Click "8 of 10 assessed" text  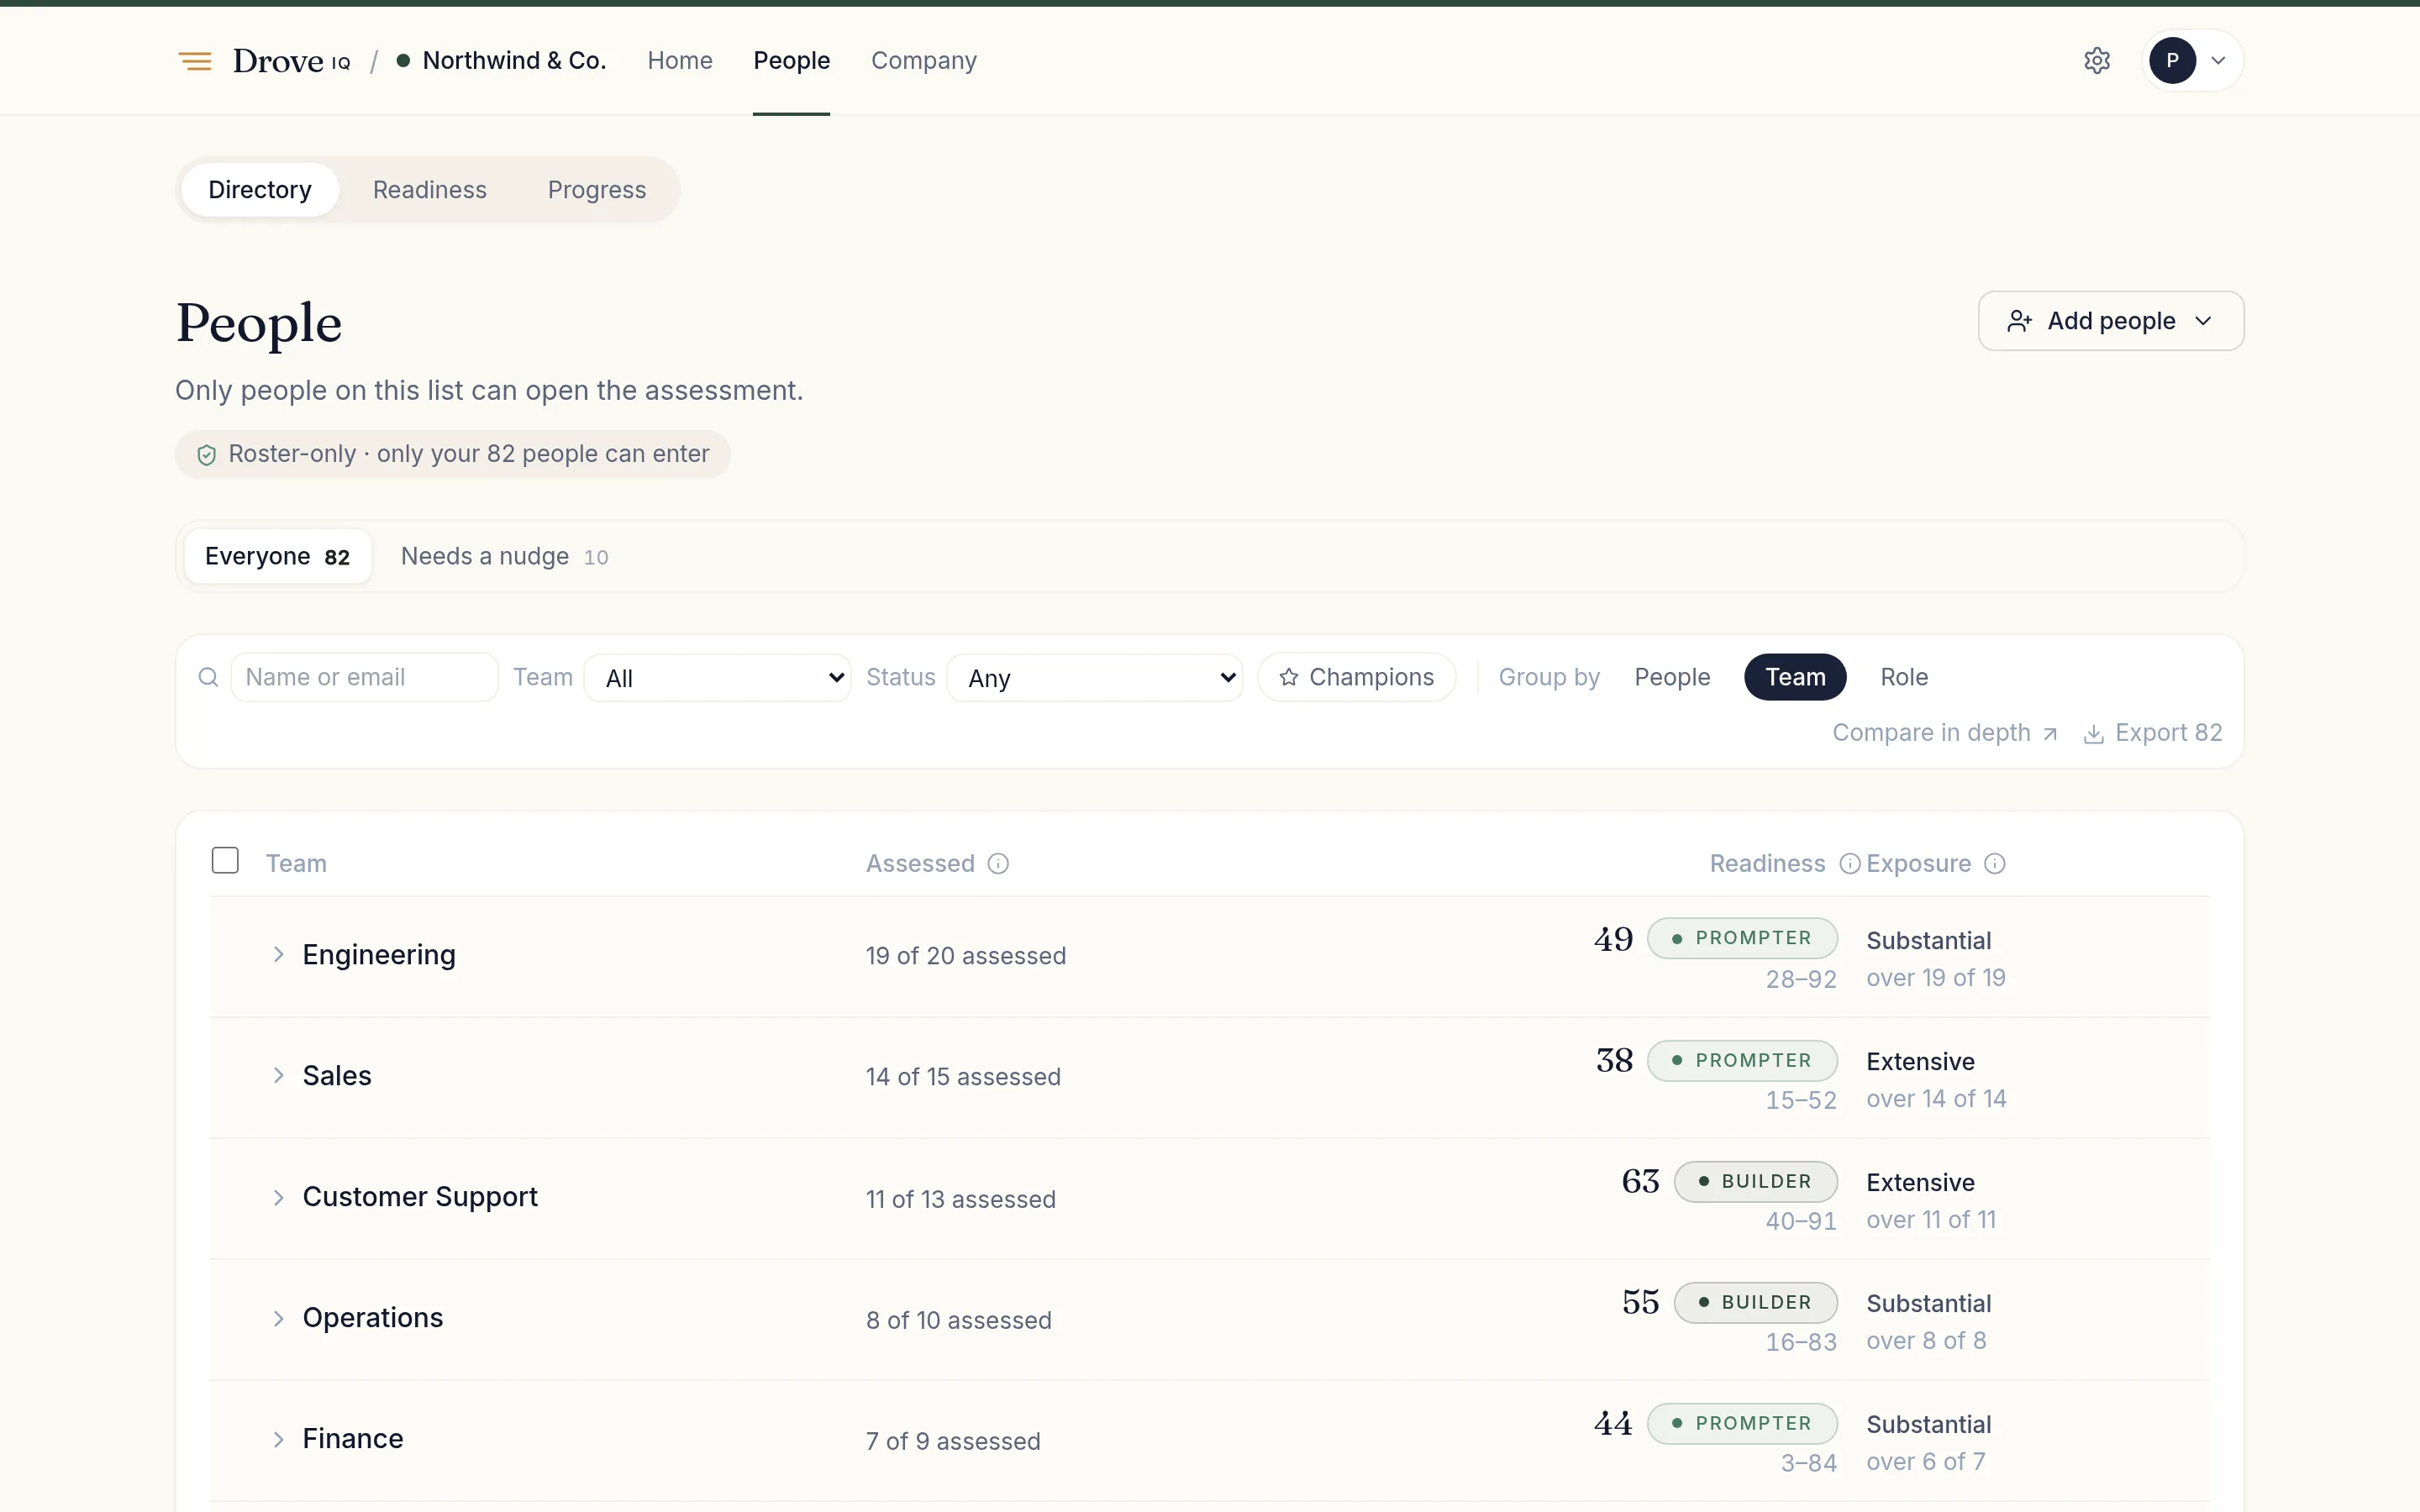point(959,1321)
